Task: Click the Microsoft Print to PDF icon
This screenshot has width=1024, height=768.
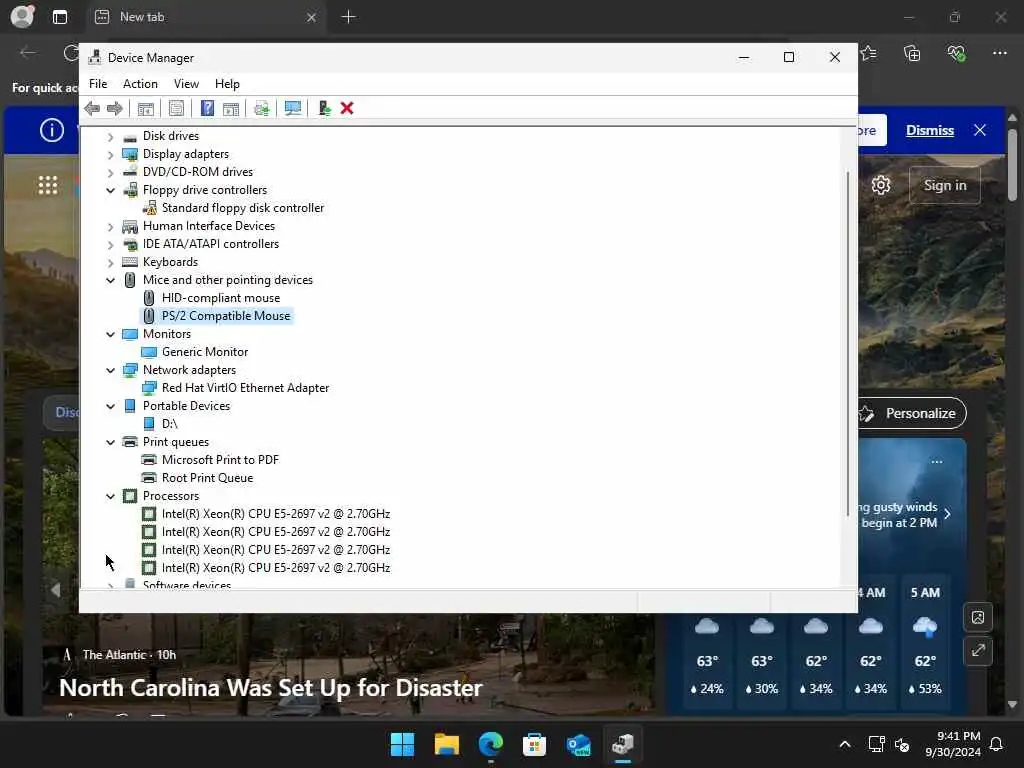Action: (x=149, y=460)
